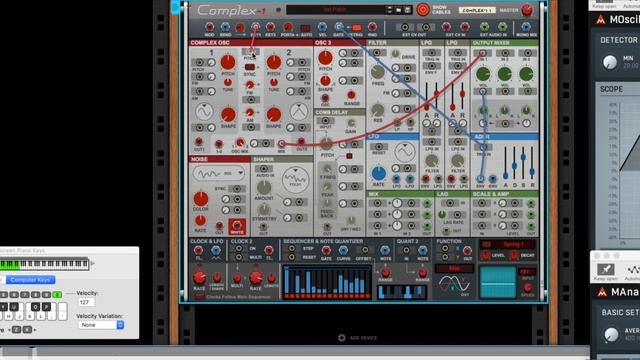The width and height of the screenshot is (640, 360).
Task: Click the green active number key button
Action: (57, 294)
